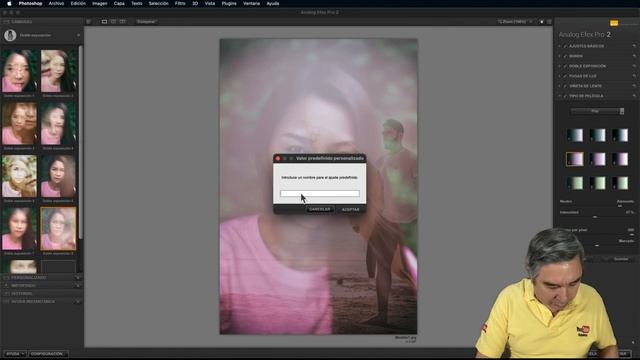This screenshot has width=640, height=360.
Task: Open the Doble exposición camera preset dropdown arrow
Action: 78,36
